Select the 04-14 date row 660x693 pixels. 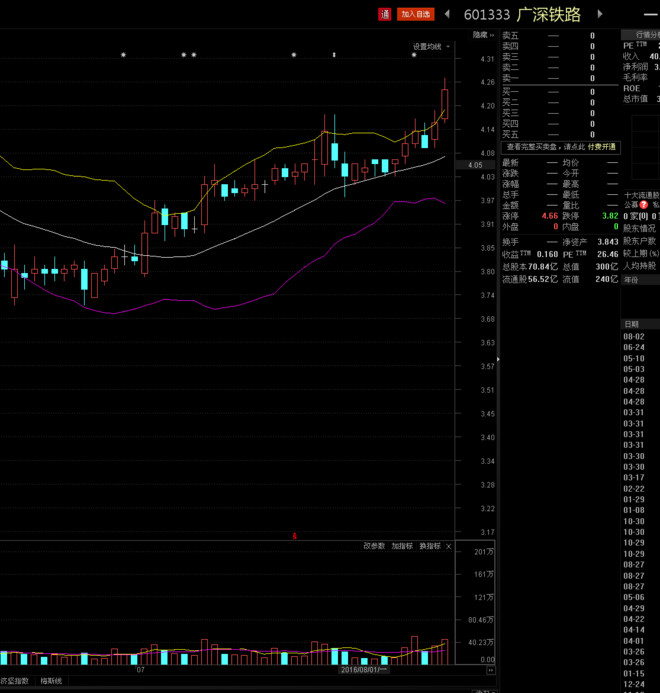coord(634,630)
